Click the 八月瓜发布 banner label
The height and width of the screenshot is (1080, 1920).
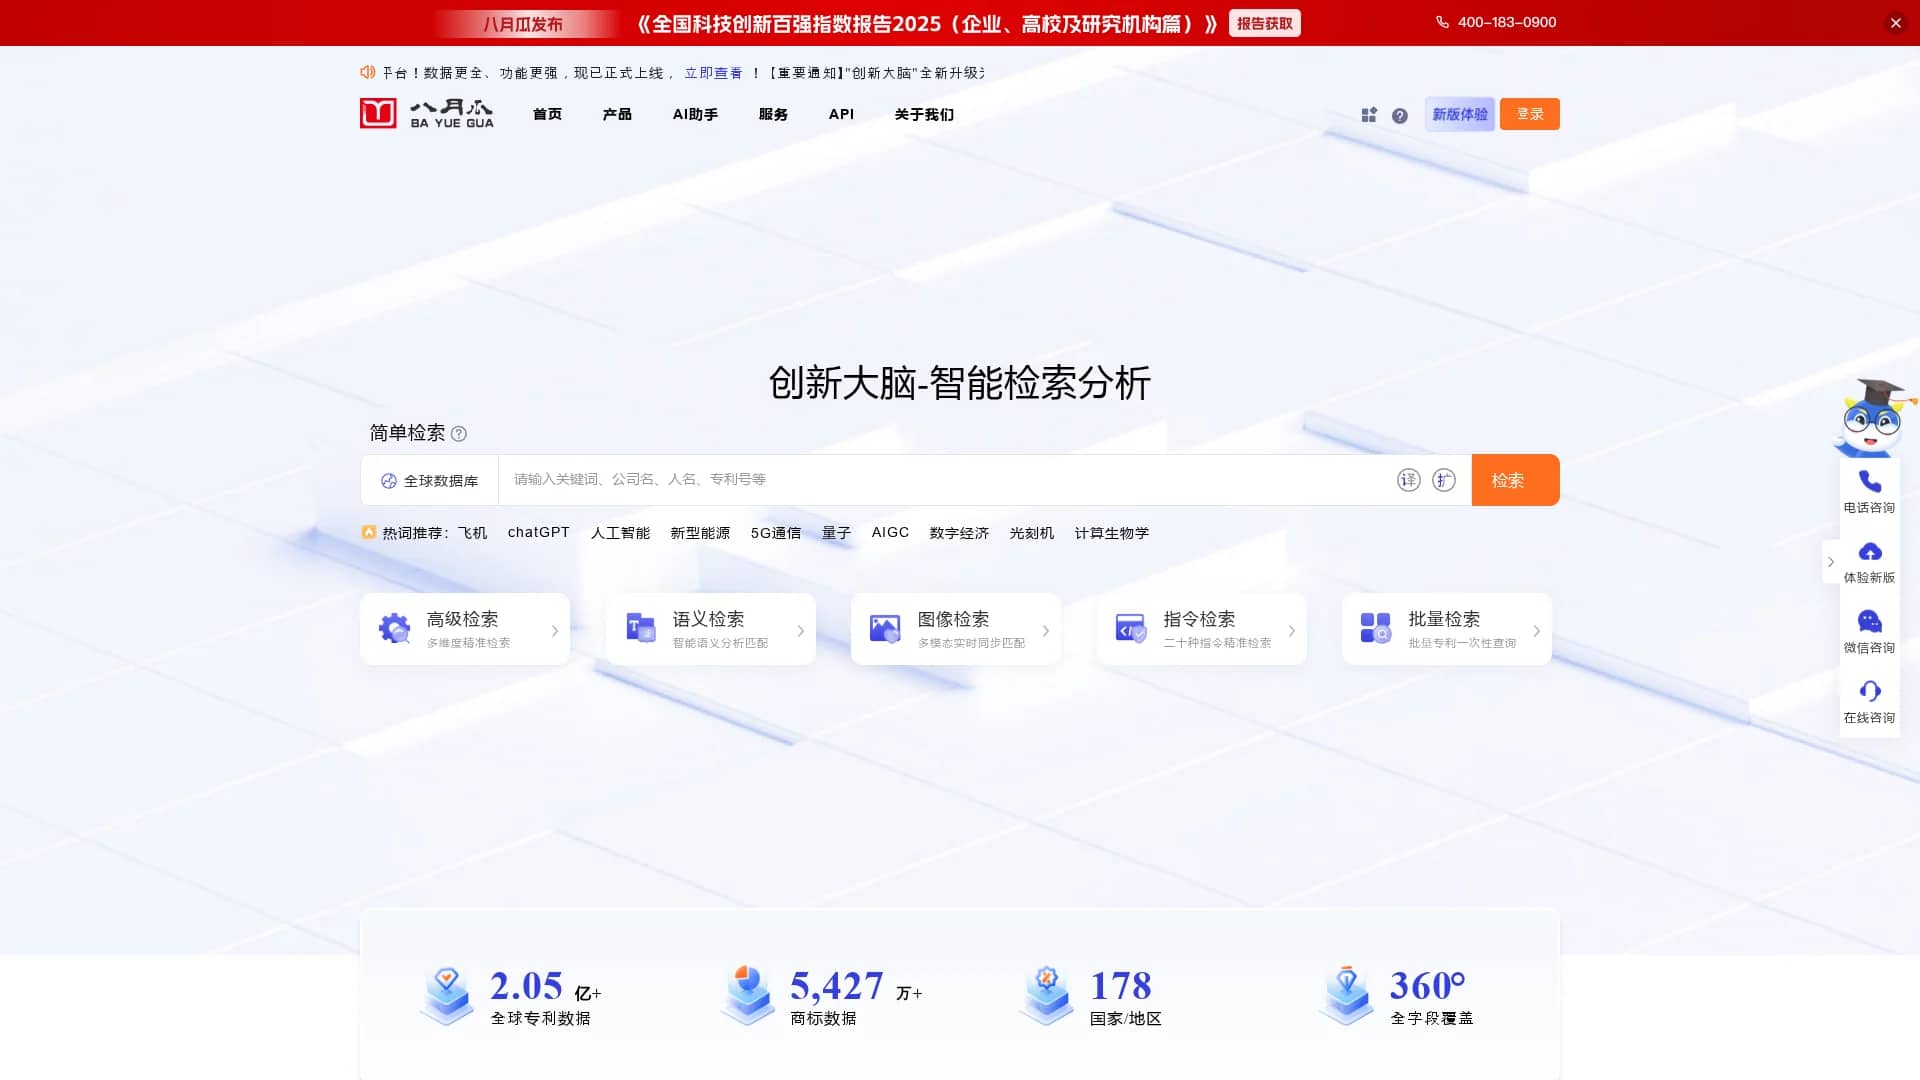(524, 24)
